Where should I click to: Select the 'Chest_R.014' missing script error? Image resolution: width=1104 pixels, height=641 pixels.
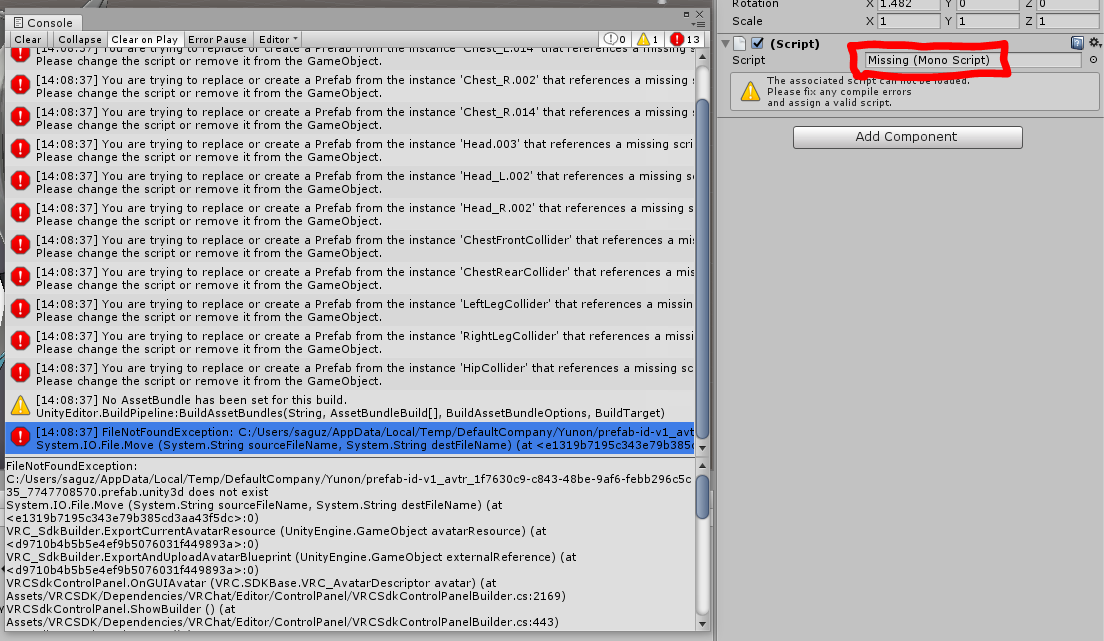(x=350, y=118)
